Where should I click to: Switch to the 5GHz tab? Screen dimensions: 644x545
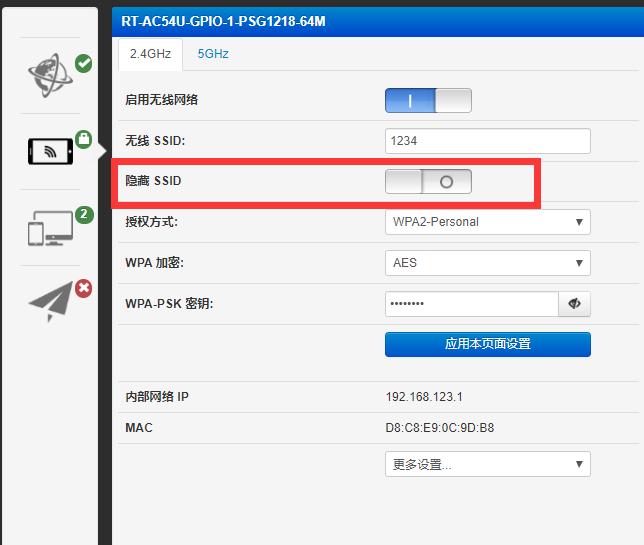[x=213, y=54]
